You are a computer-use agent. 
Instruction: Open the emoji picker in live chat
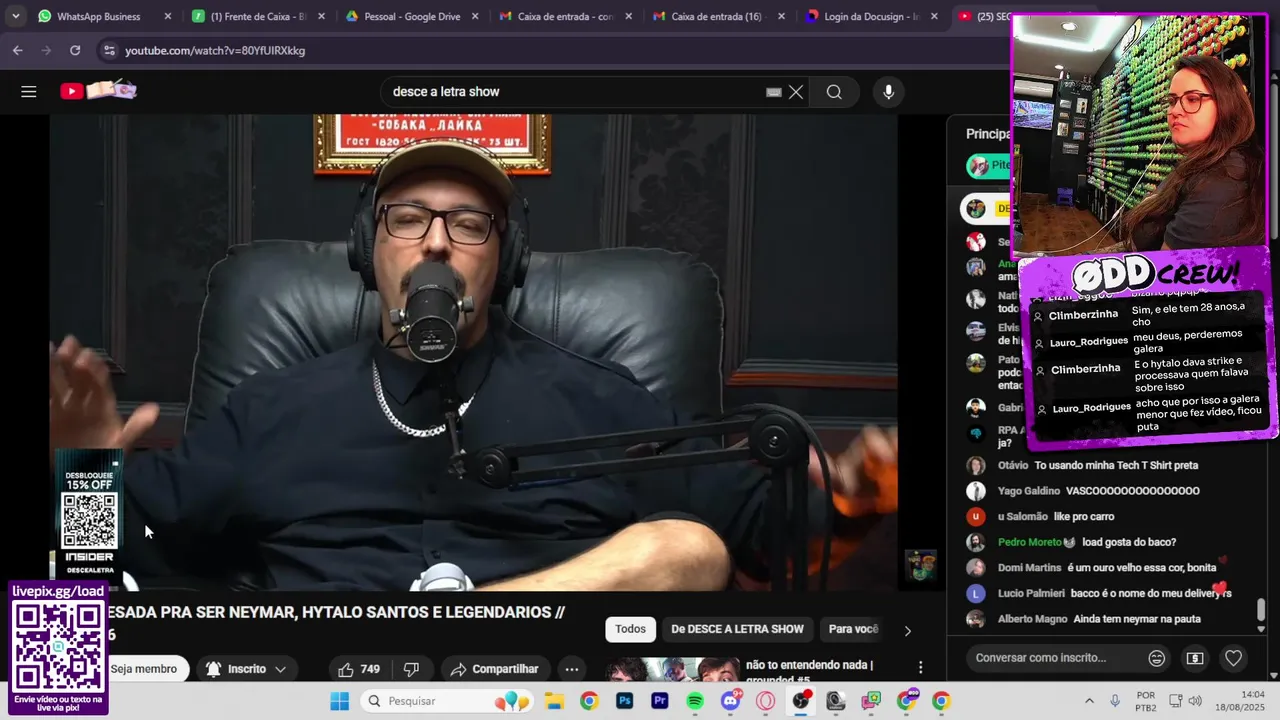tap(1156, 658)
